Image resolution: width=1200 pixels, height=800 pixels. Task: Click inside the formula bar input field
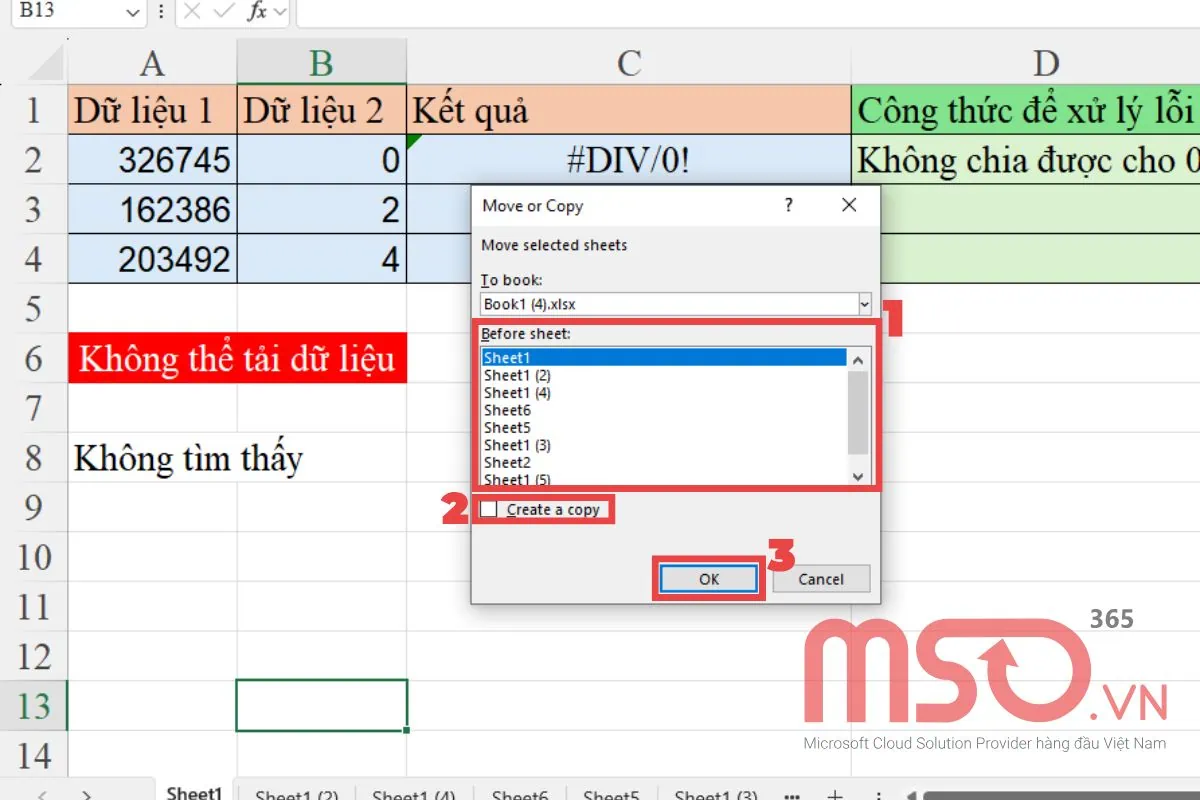[600, 14]
